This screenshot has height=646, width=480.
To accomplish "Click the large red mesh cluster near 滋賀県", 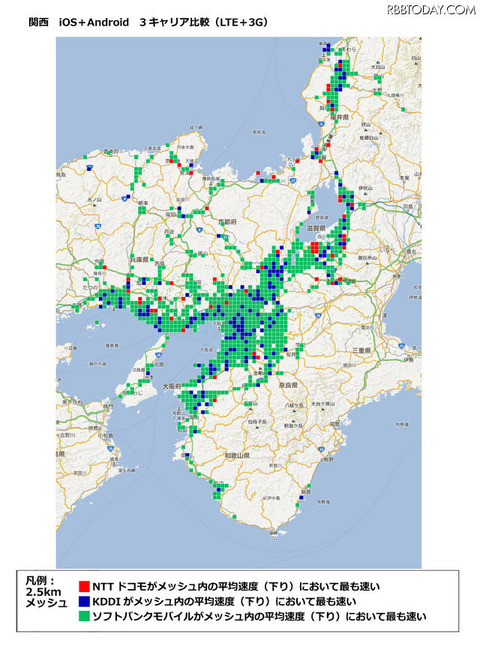I will point(314,248).
